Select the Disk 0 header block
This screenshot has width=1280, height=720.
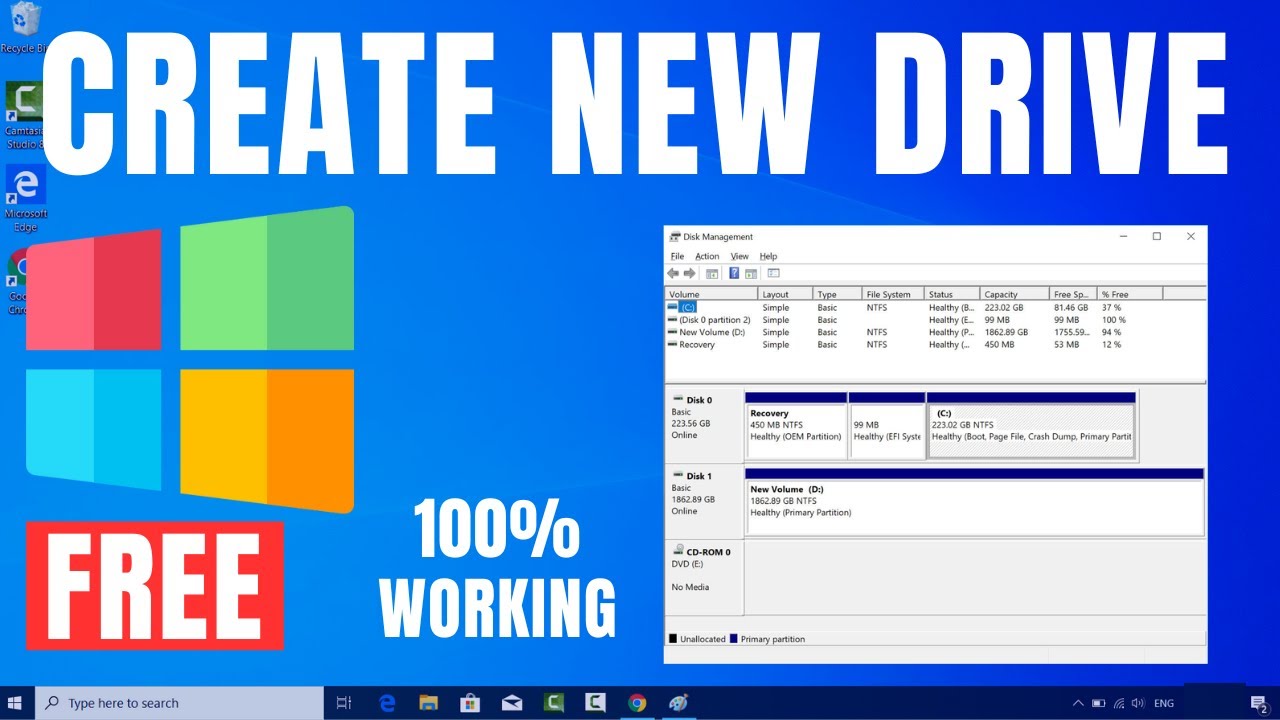[704, 425]
